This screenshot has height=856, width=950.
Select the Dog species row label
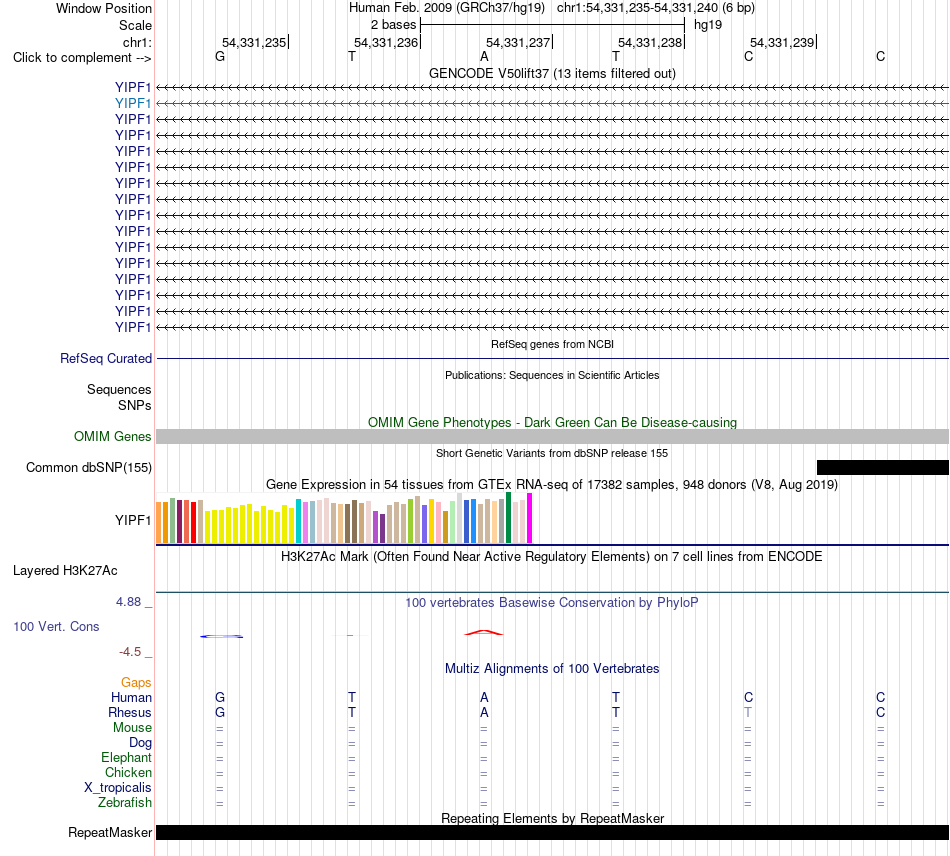point(140,743)
